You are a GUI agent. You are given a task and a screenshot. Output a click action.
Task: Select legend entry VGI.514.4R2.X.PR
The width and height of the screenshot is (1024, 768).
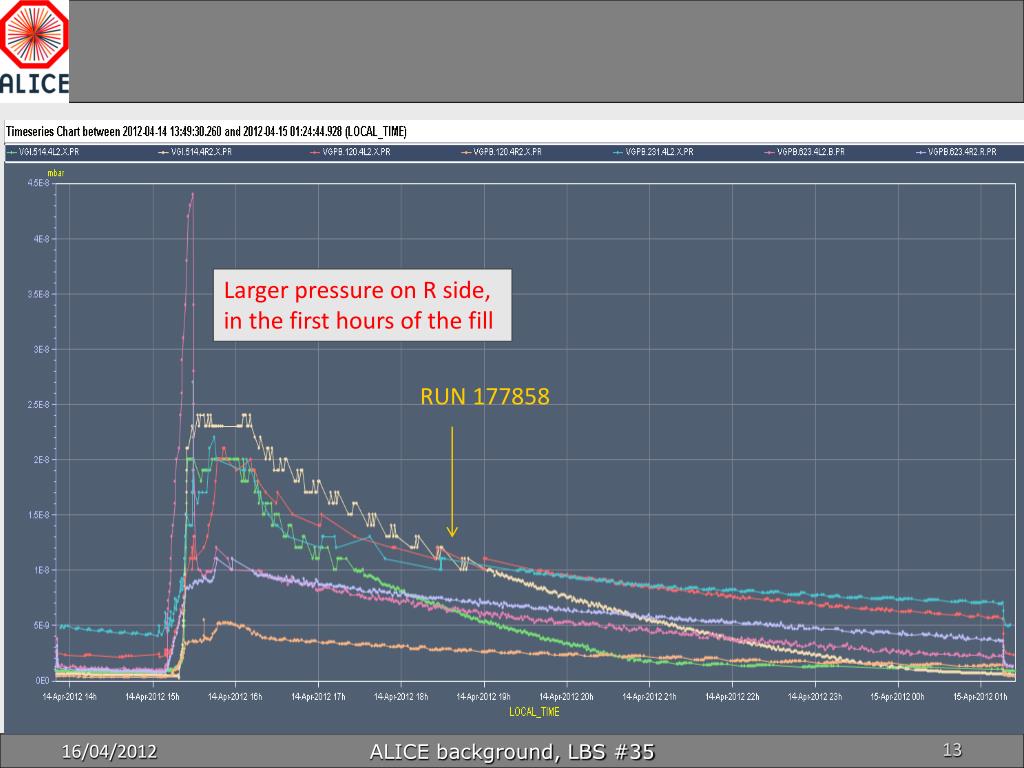195,152
